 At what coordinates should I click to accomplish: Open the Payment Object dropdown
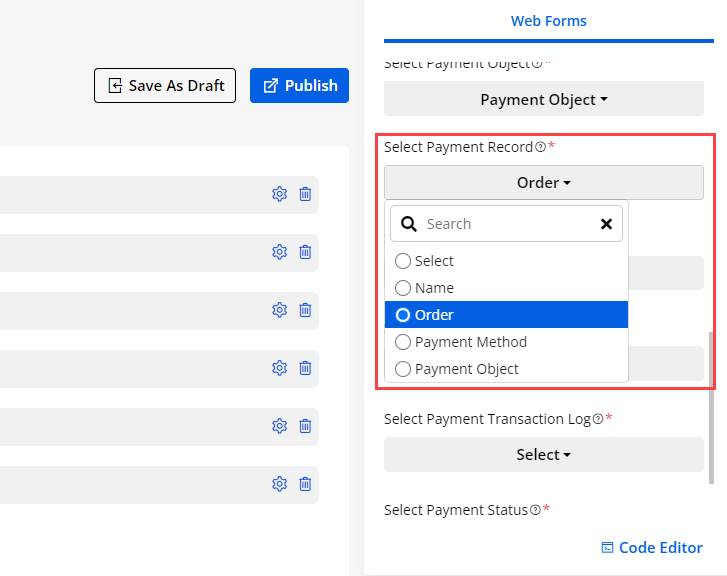click(x=544, y=100)
